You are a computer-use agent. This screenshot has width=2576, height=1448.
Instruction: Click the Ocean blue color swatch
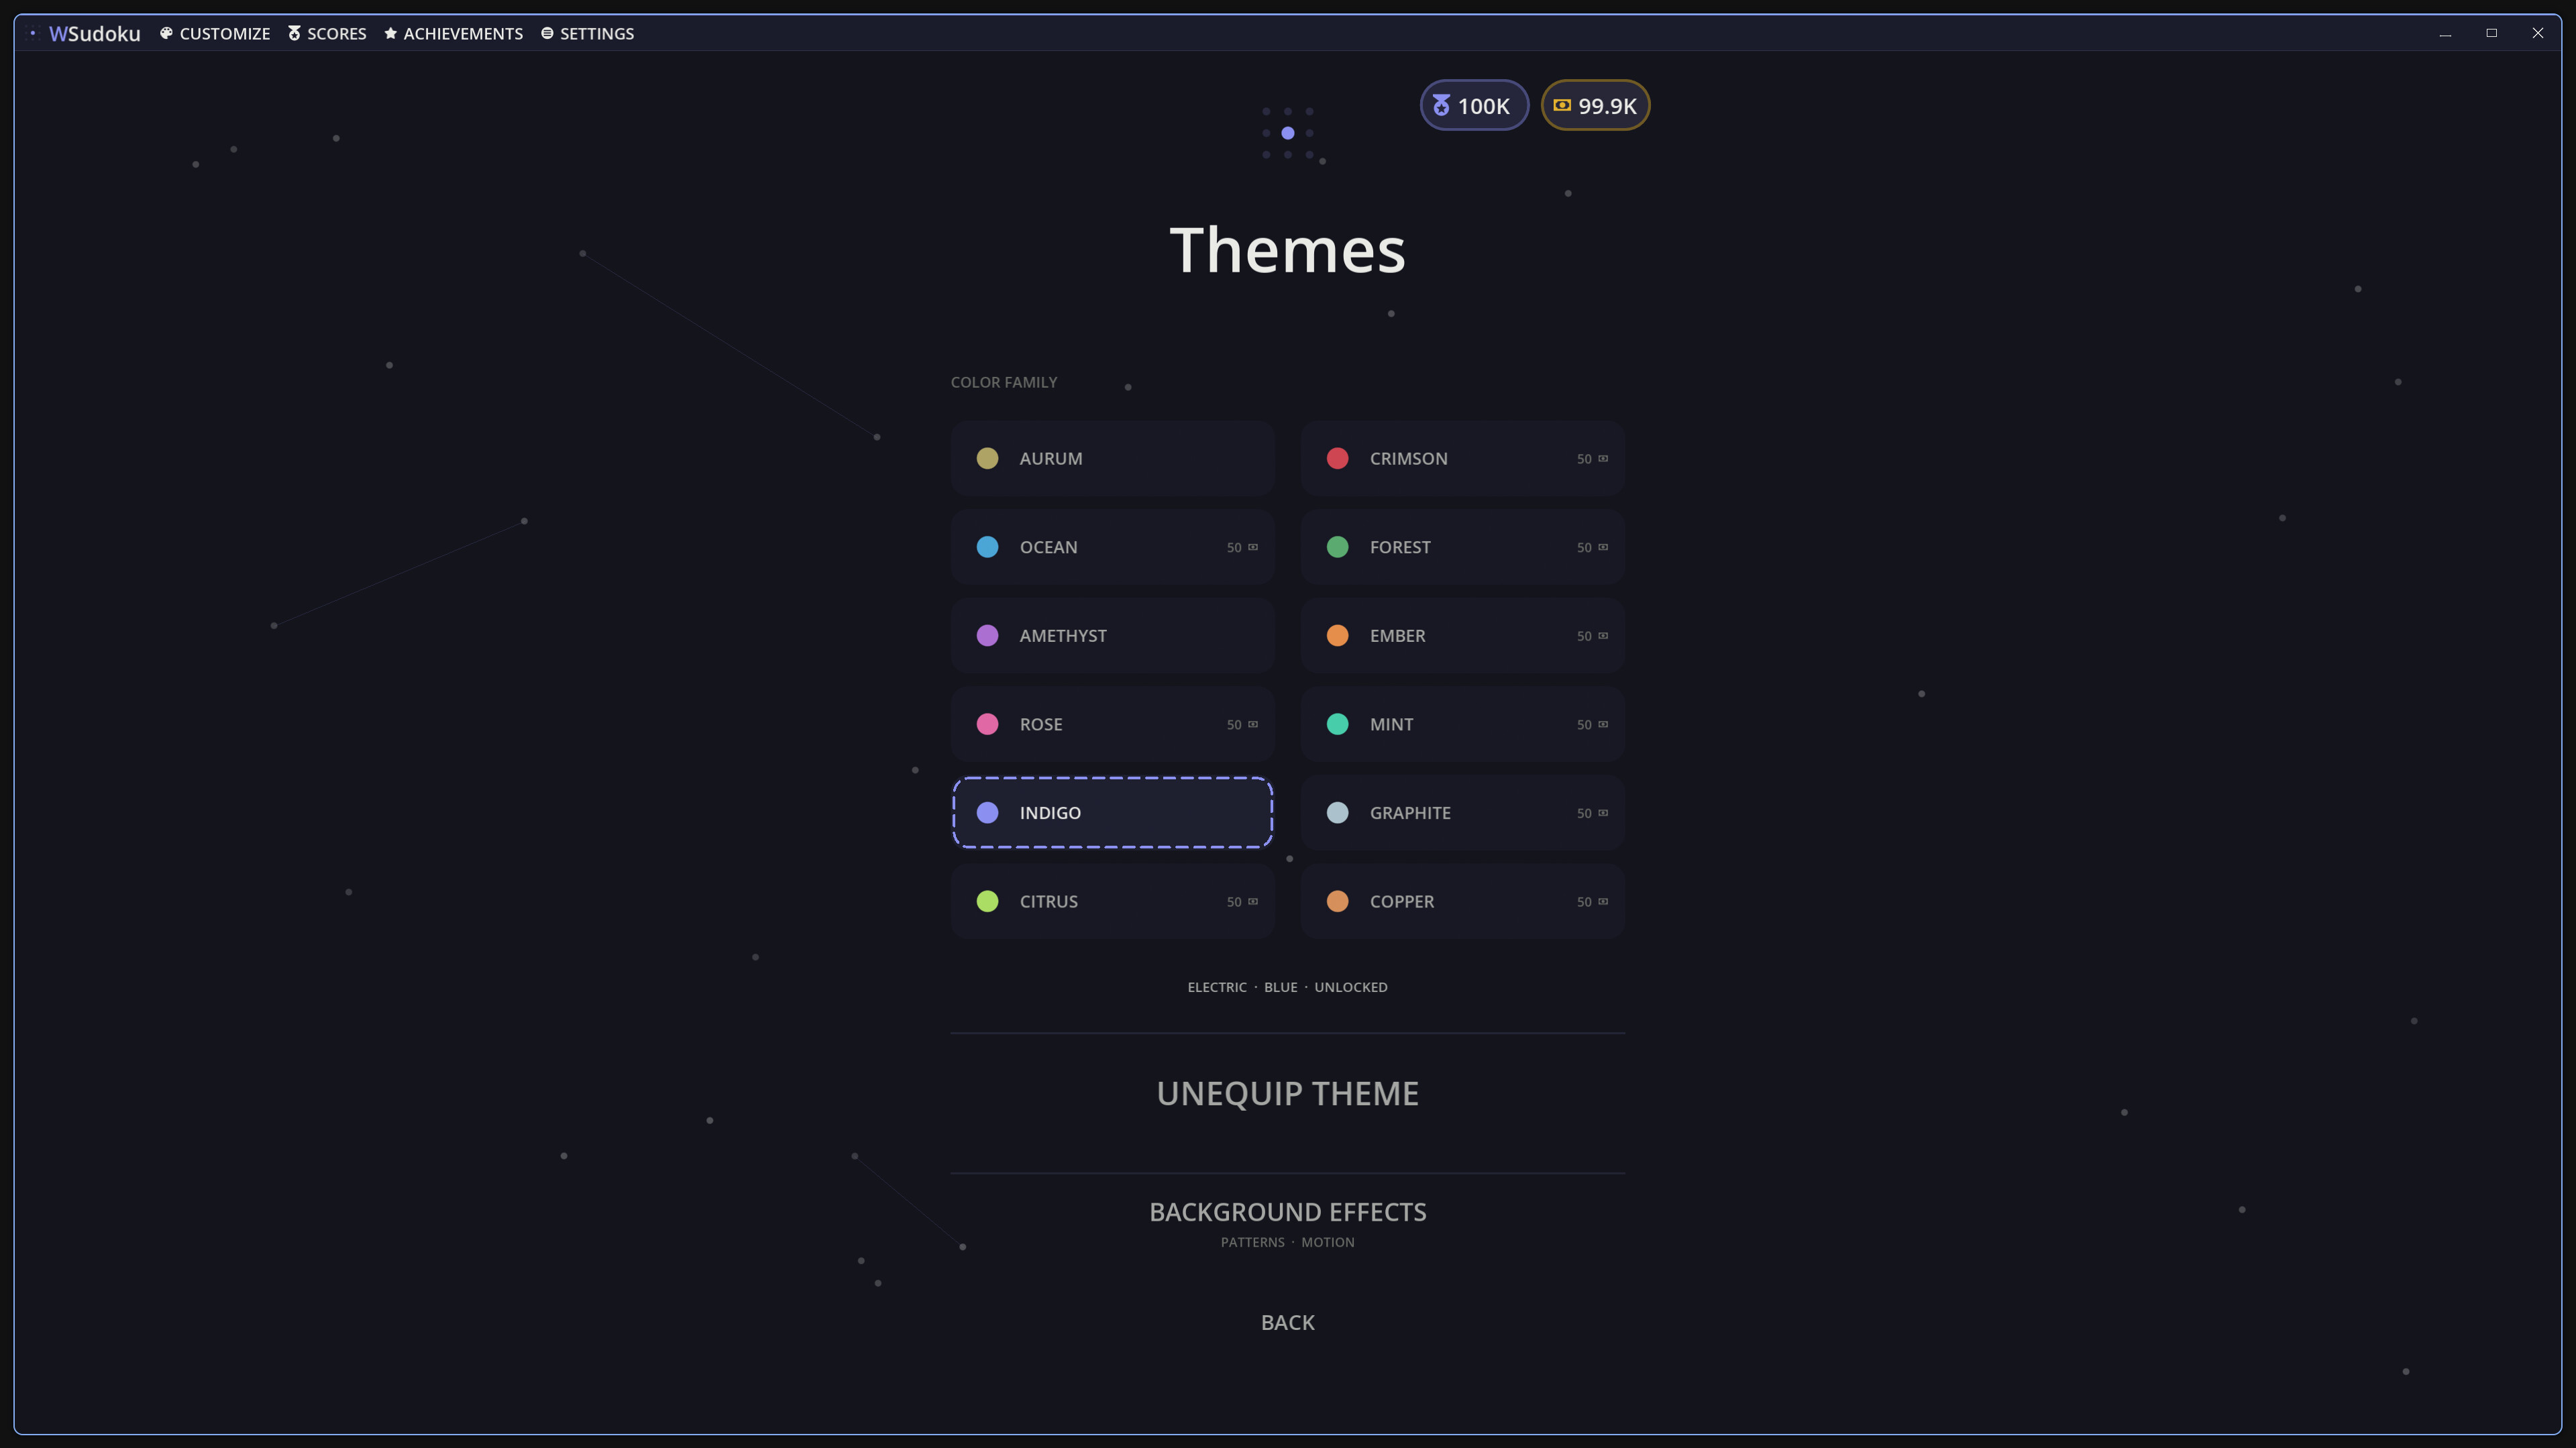pos(987,547)
